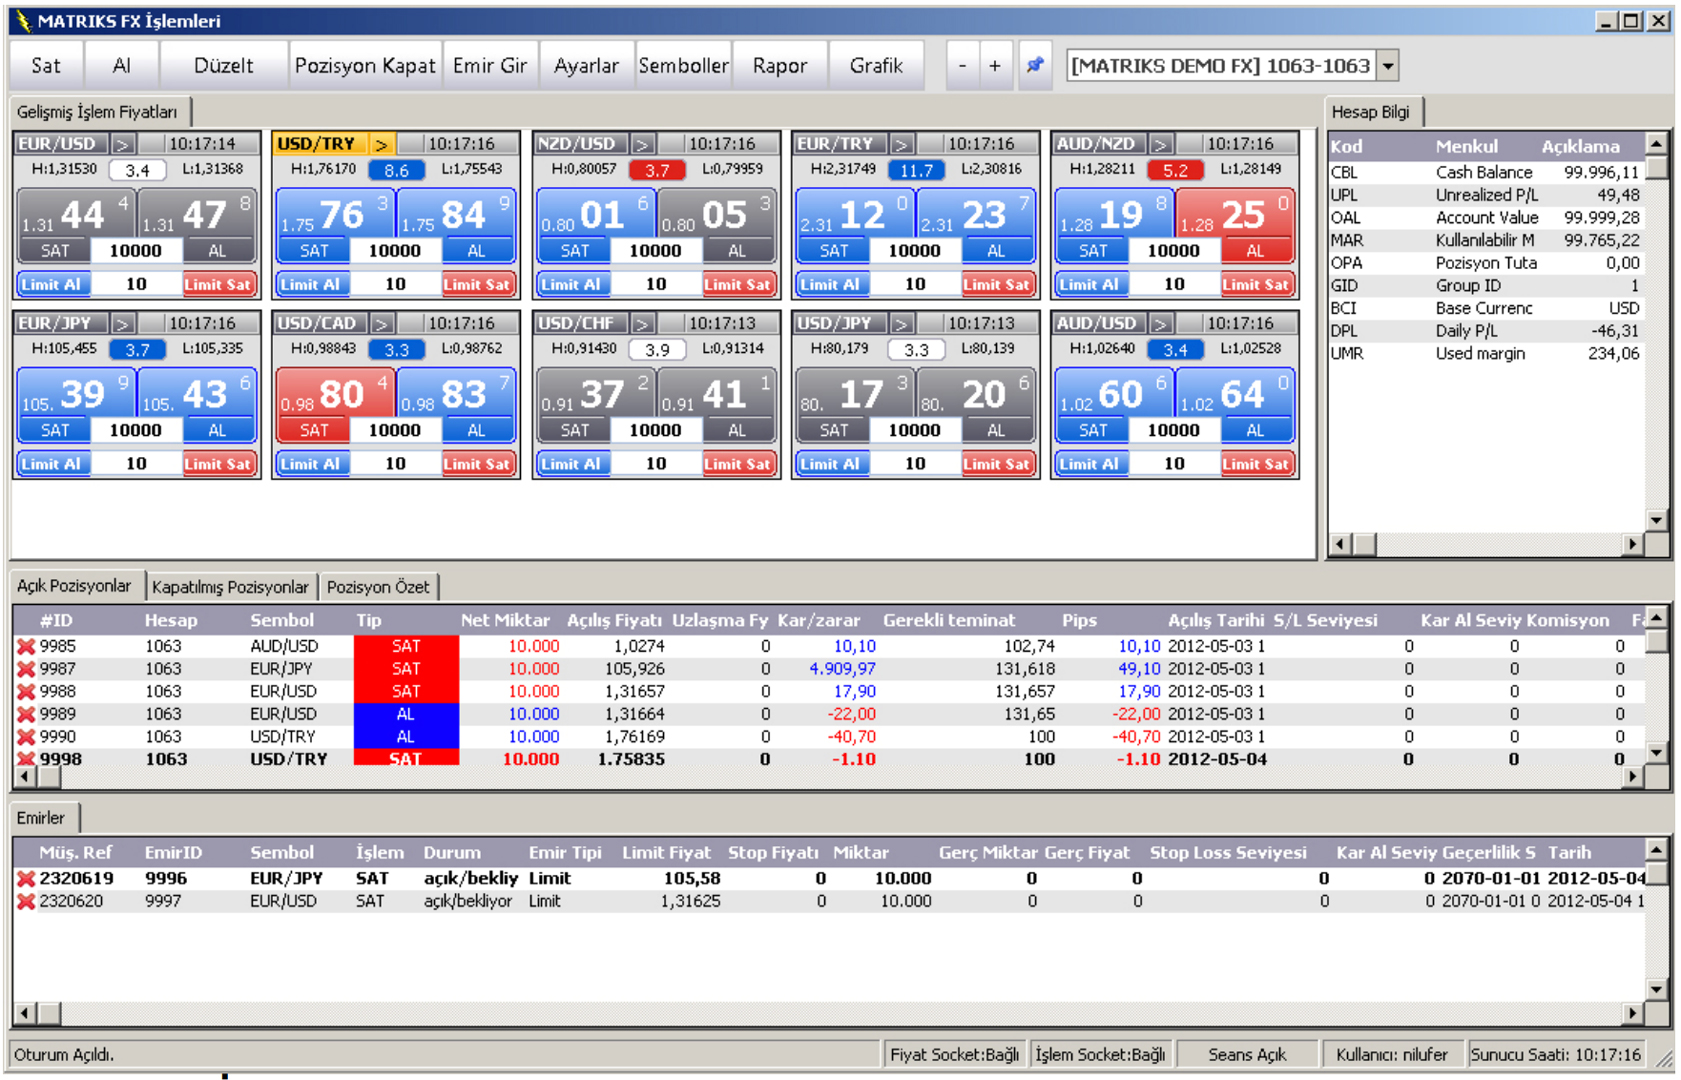
Task: Click the Düzelt toolbar button
Action: (224, 66)
